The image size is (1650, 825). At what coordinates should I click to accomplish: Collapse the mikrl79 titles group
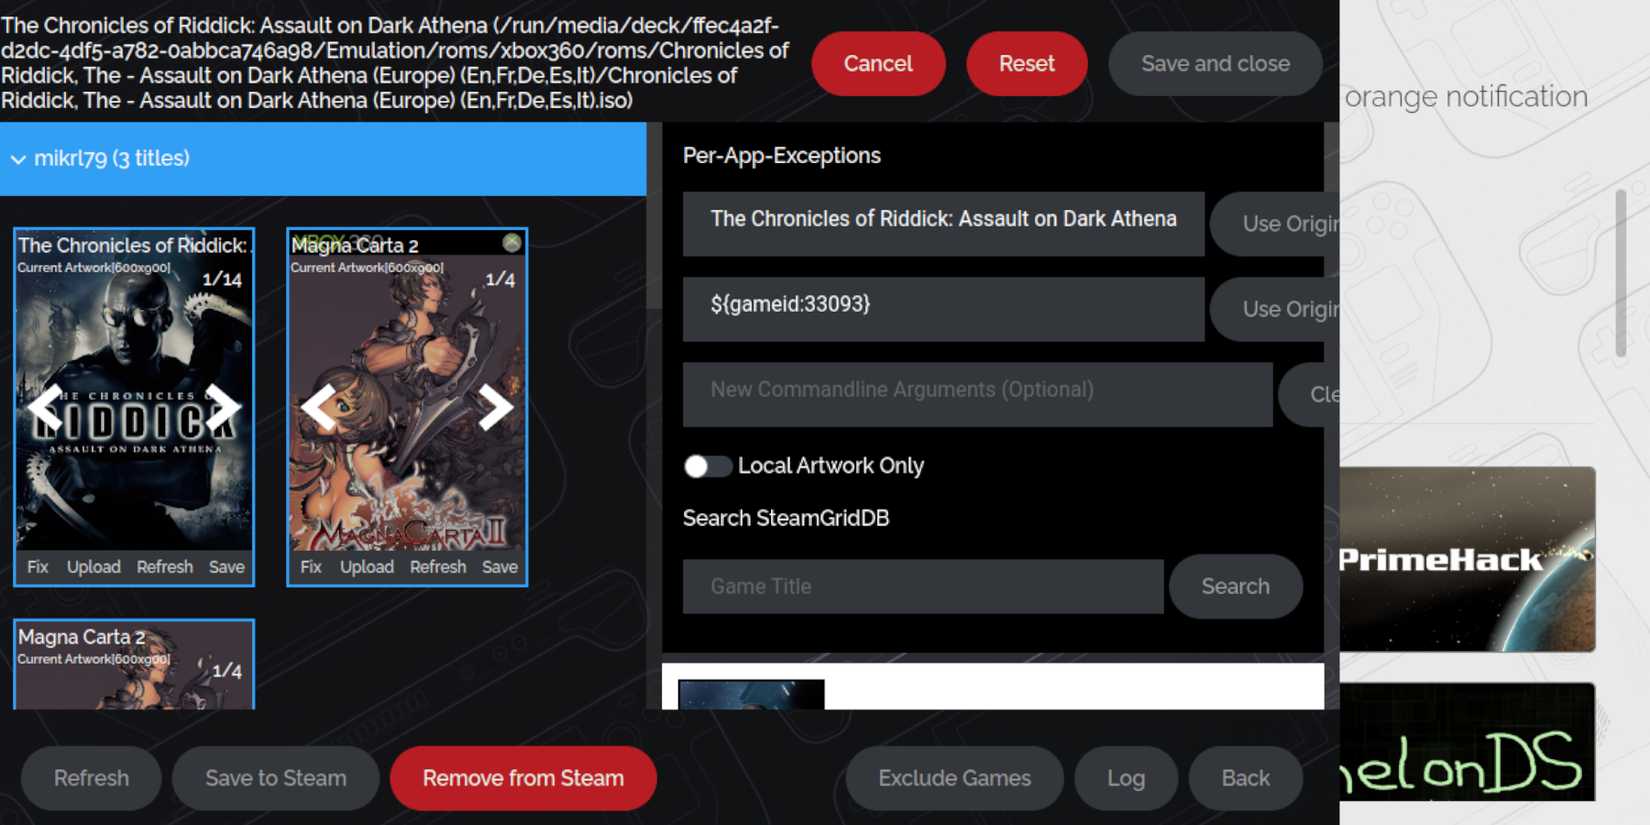[x=18, y=159]
